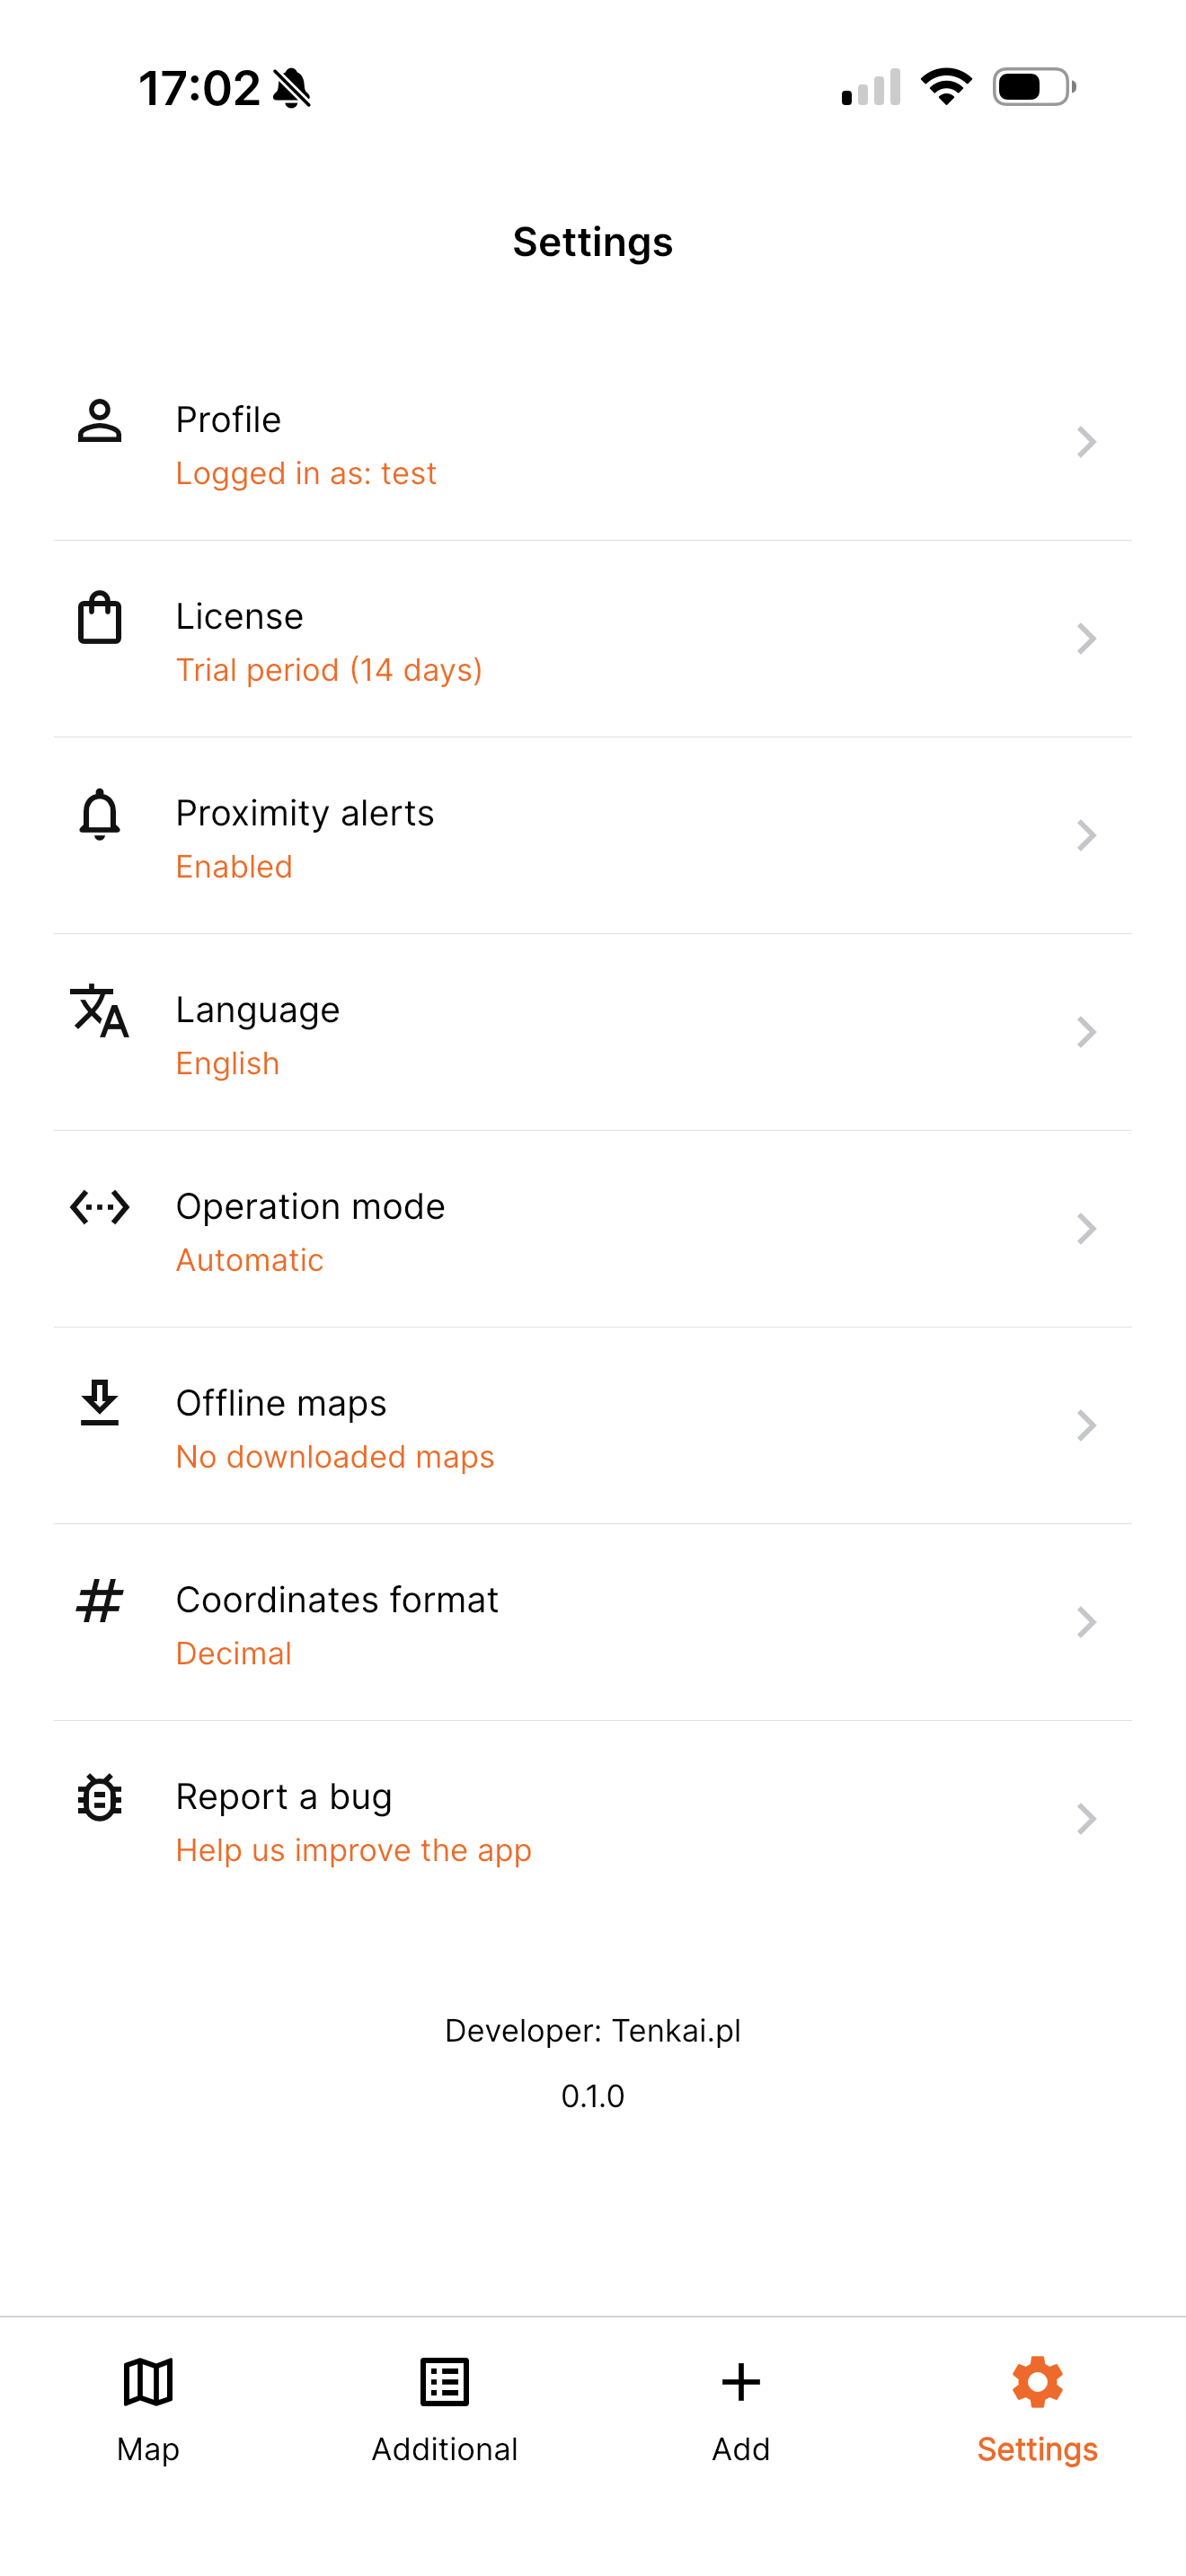Expand the Language row chevron
The width and height of the screenshot is (1186, 2576).
[x=1086, y=1032]
